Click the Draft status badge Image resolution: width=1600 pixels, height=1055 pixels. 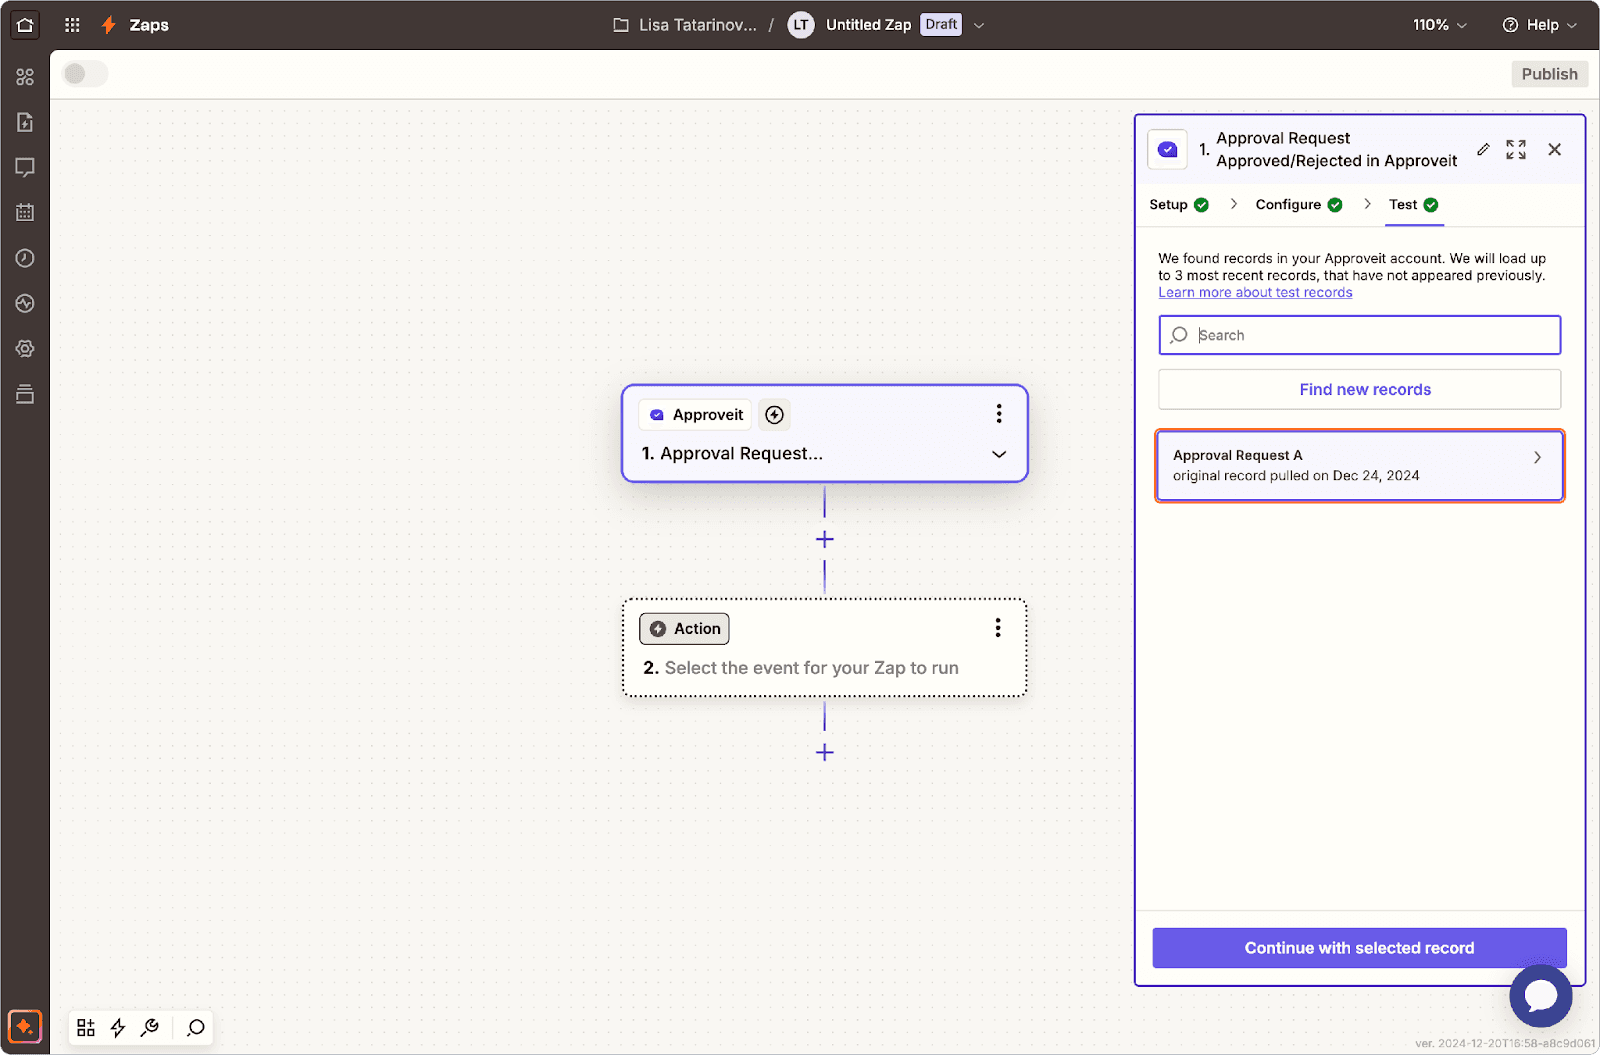point(941,25)
